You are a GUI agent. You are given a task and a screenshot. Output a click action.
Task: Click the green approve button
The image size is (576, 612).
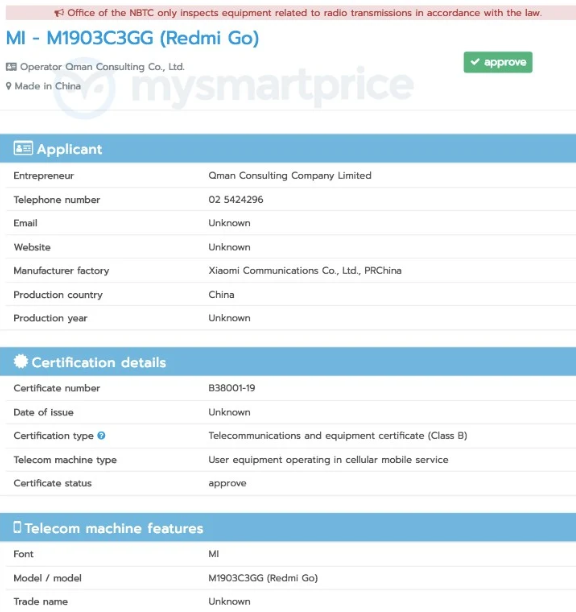(498, 62)
